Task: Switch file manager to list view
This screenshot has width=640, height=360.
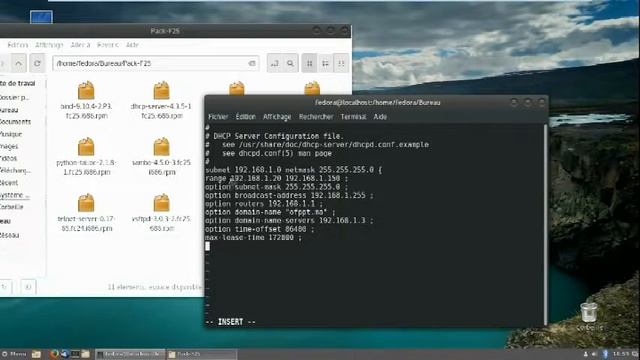Action: [x=325, y=63]
